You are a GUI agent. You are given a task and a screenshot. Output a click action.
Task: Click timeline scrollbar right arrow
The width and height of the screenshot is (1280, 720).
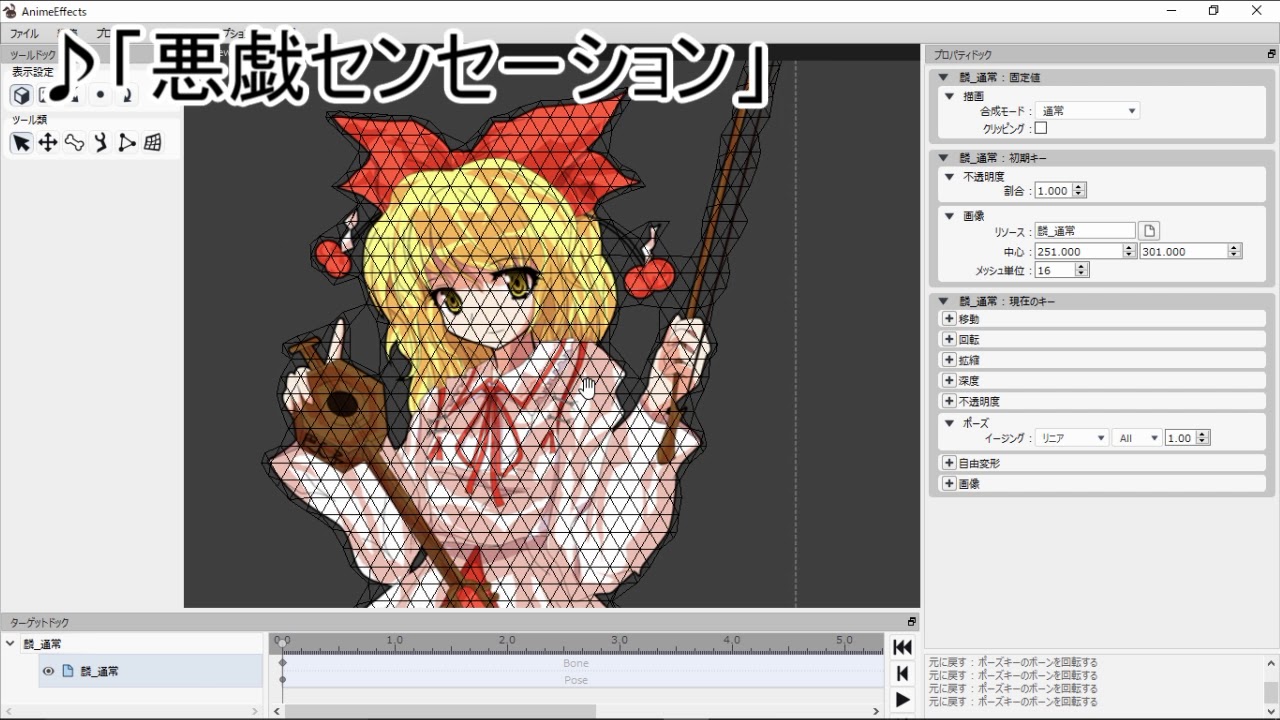(876, 711)
